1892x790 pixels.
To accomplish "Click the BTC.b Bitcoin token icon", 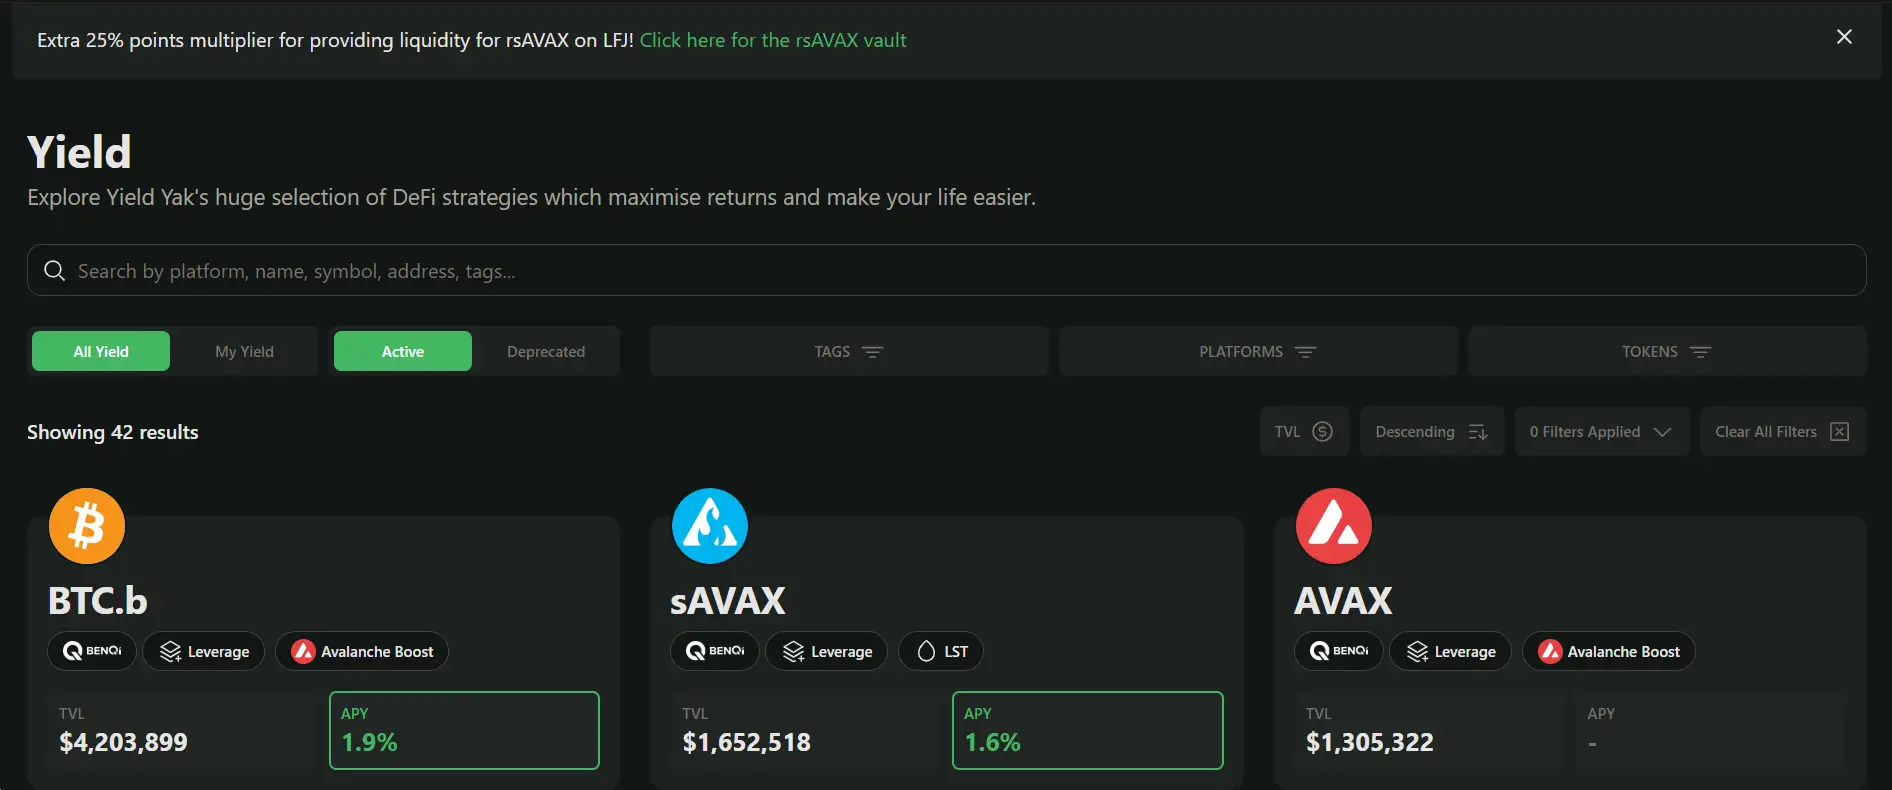I will [x=87, y=526].
